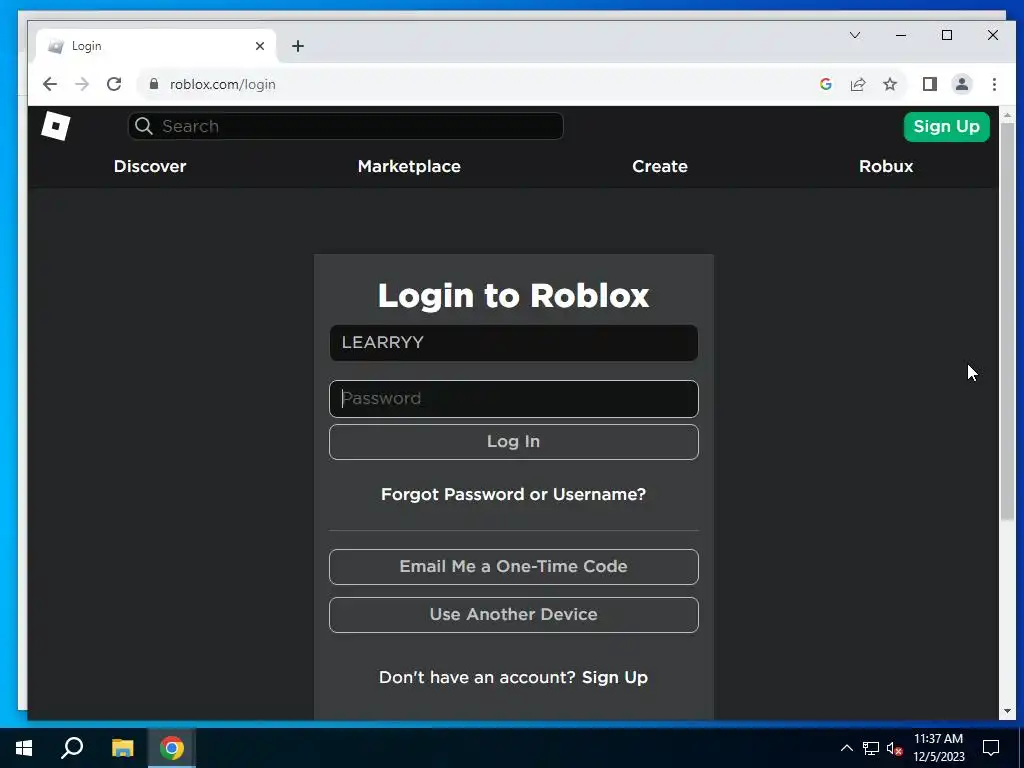
Task: Click the green Sign Up button
Action: coord(946,127)
